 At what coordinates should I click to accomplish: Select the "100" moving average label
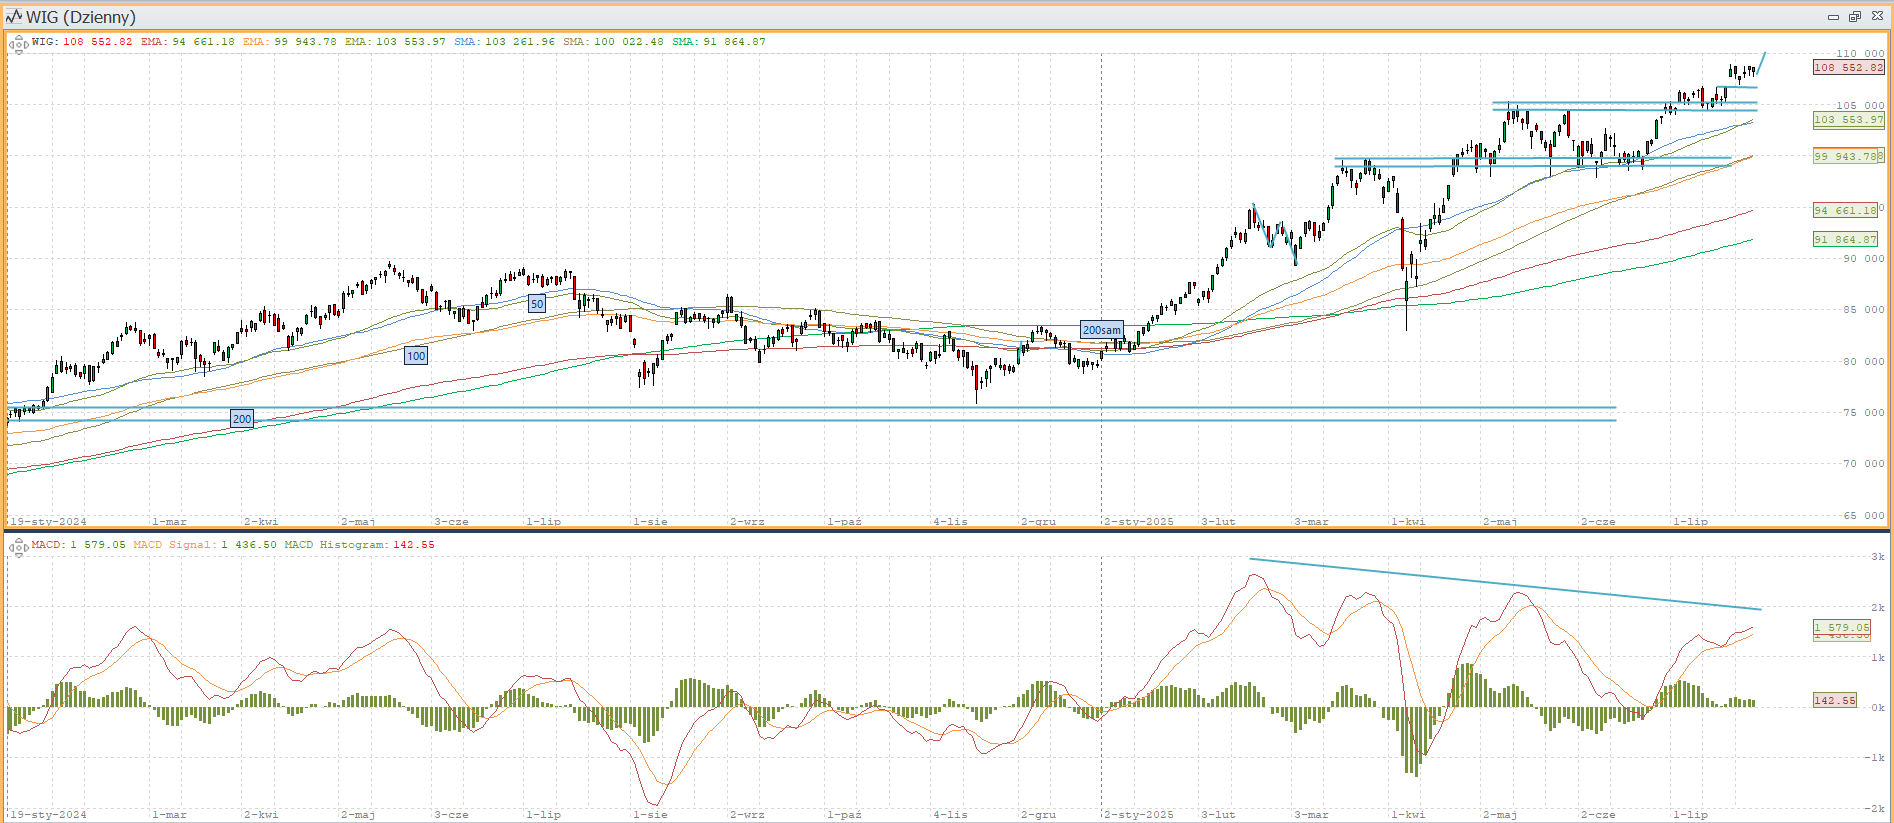[x=416, y=356]
